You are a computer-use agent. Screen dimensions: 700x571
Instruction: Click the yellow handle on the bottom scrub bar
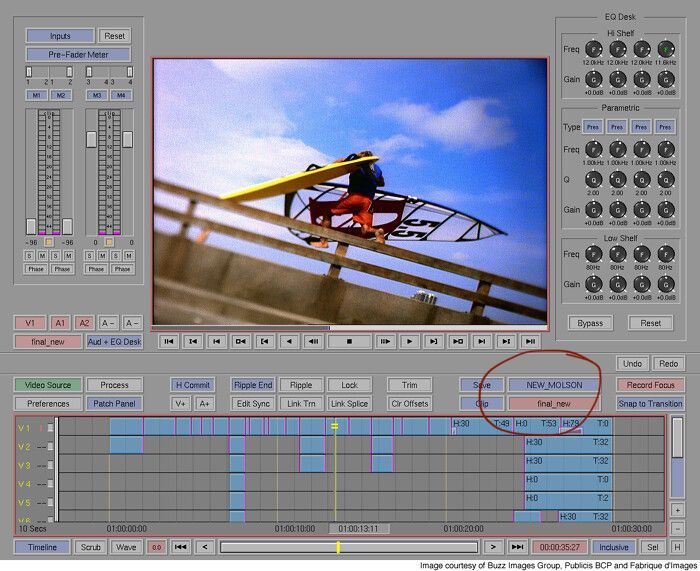pos(338,547)
